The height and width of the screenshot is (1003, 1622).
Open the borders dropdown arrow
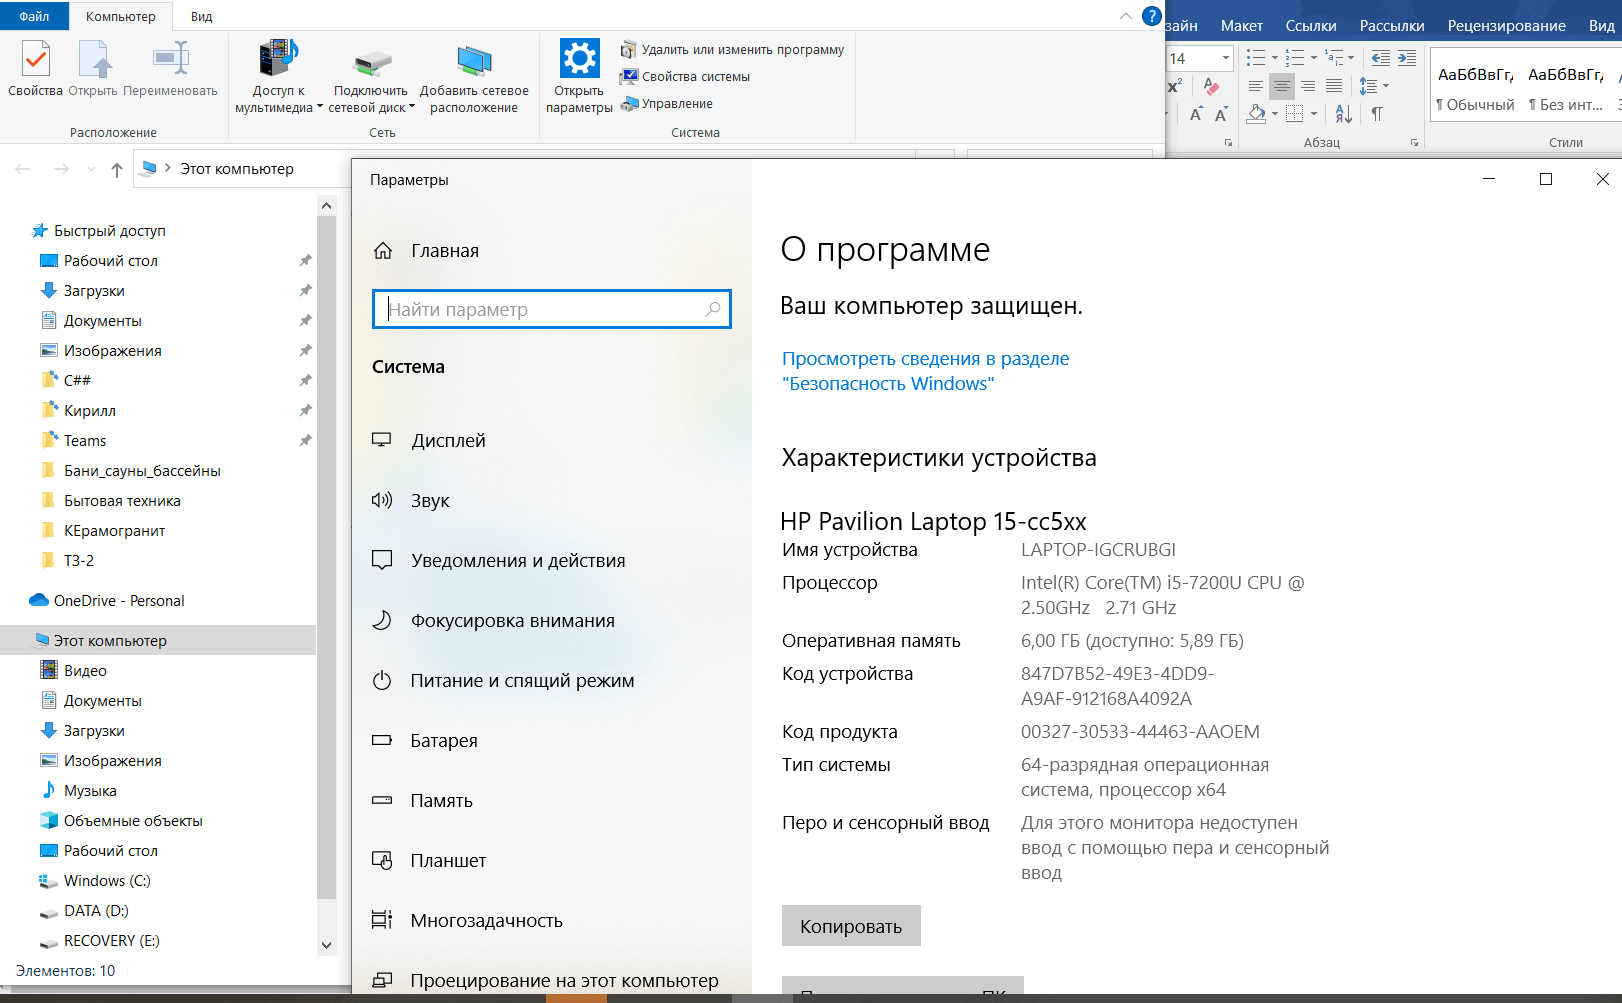coord(1313,114)
